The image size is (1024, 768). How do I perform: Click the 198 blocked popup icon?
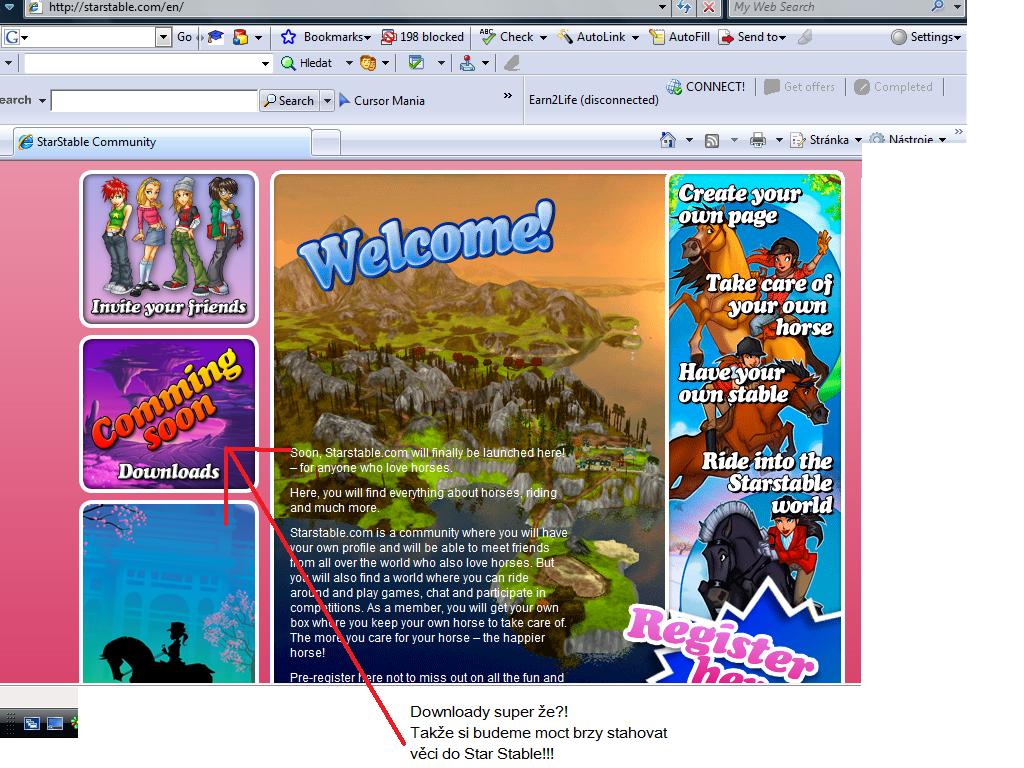point(389,37)
